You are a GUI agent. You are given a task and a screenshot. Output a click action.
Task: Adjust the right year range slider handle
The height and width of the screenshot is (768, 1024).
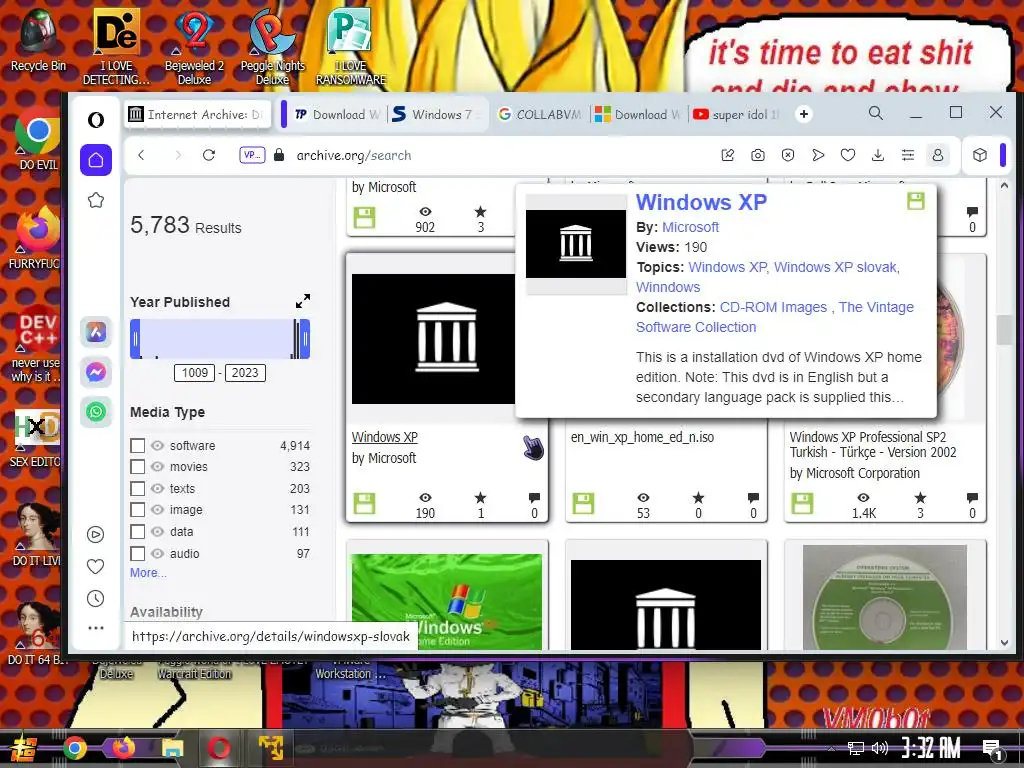point(305,339)
